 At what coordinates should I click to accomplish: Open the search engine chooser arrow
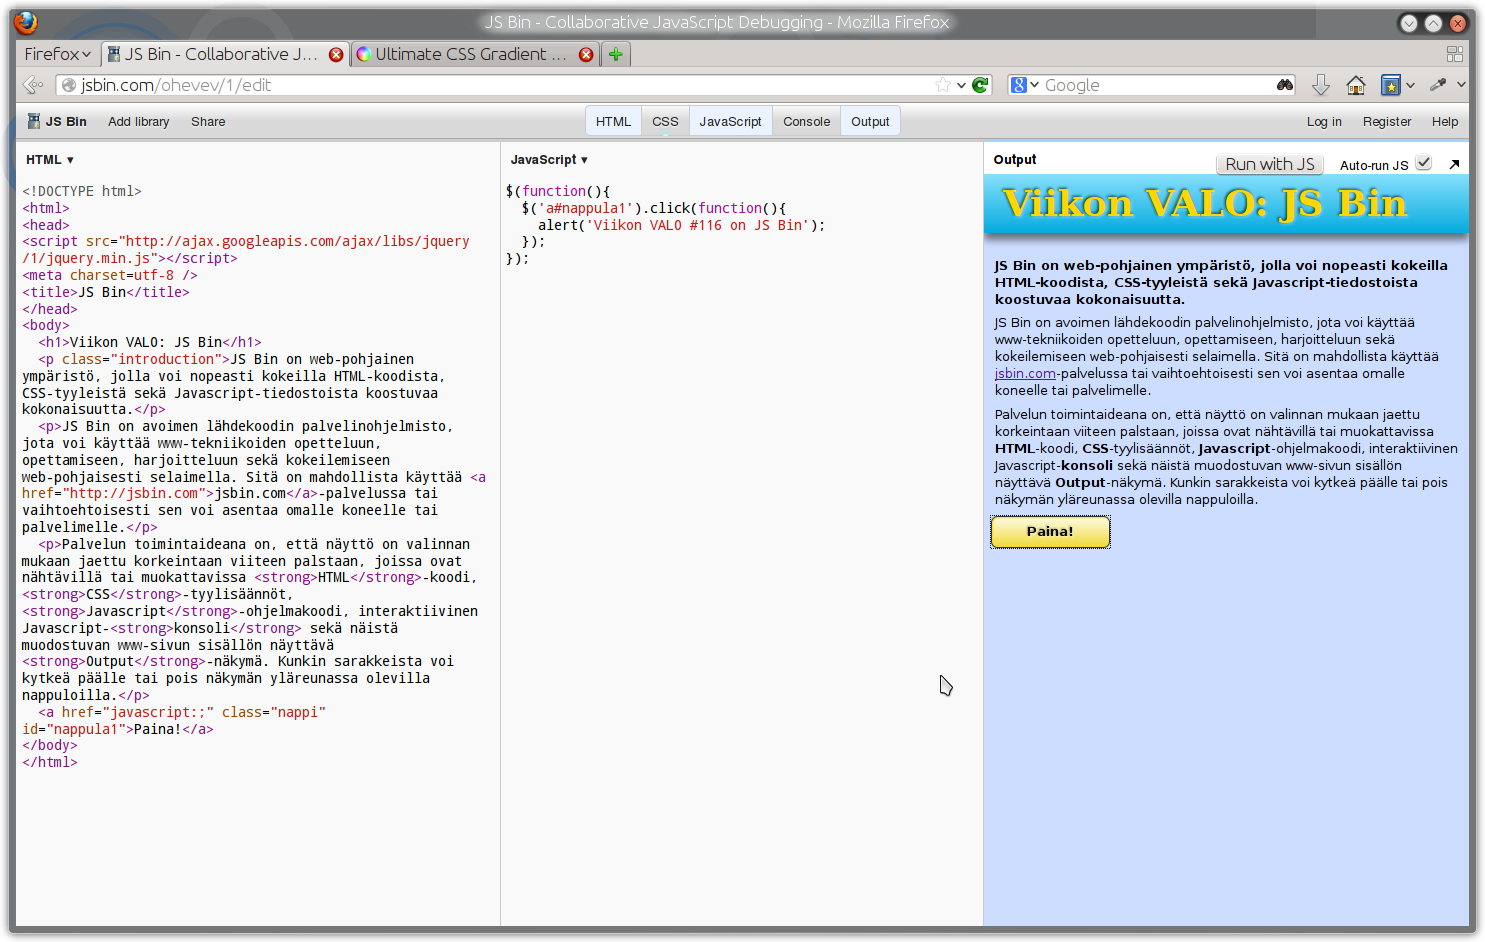[x=1035, y=85]
